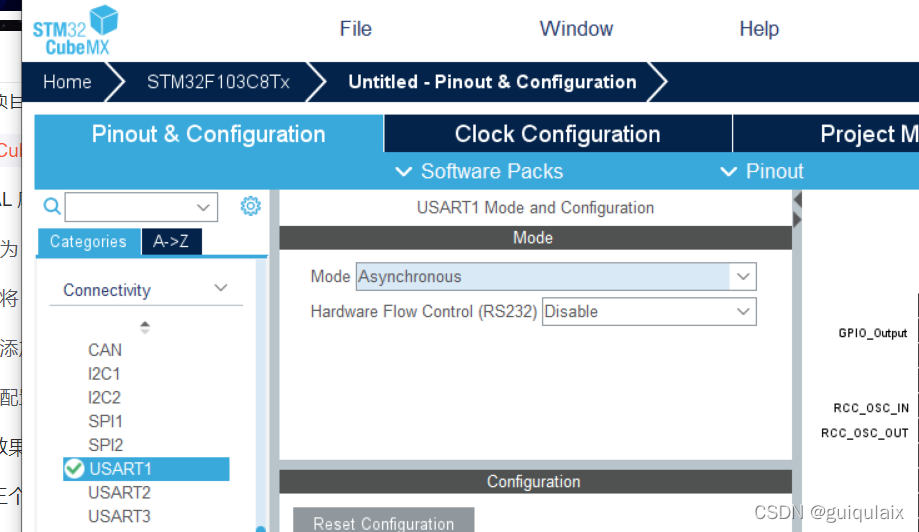Expand the Software Packs dropdown
This screenshot has height=532, width=919.
point(479,171)
